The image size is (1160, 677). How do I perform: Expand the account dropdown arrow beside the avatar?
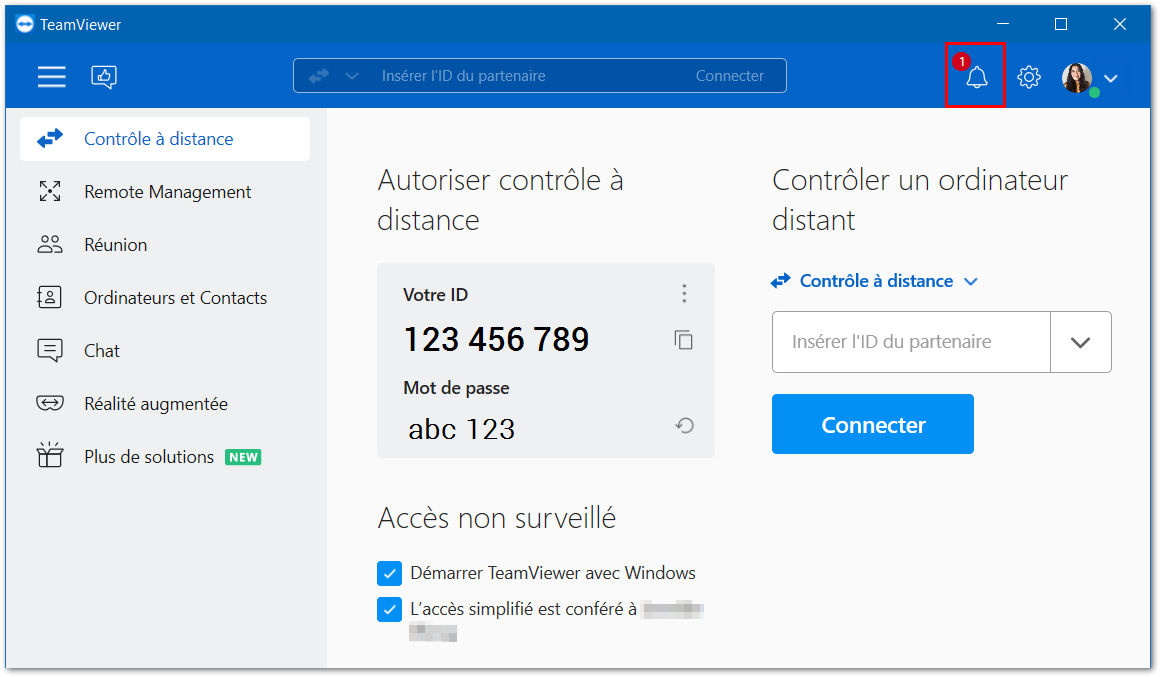click(1110, 78)
